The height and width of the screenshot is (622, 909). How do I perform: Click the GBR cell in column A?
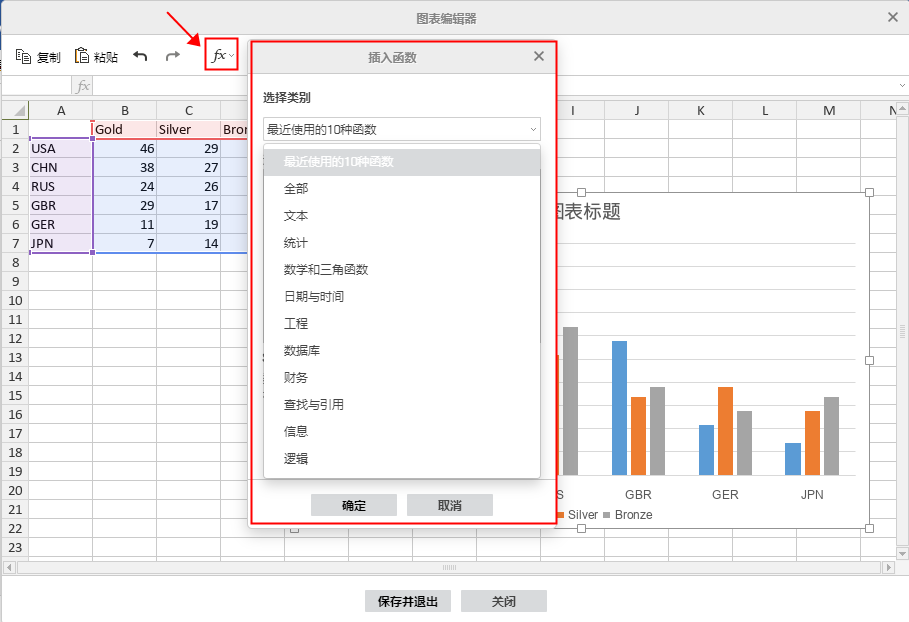pos(61,205)
